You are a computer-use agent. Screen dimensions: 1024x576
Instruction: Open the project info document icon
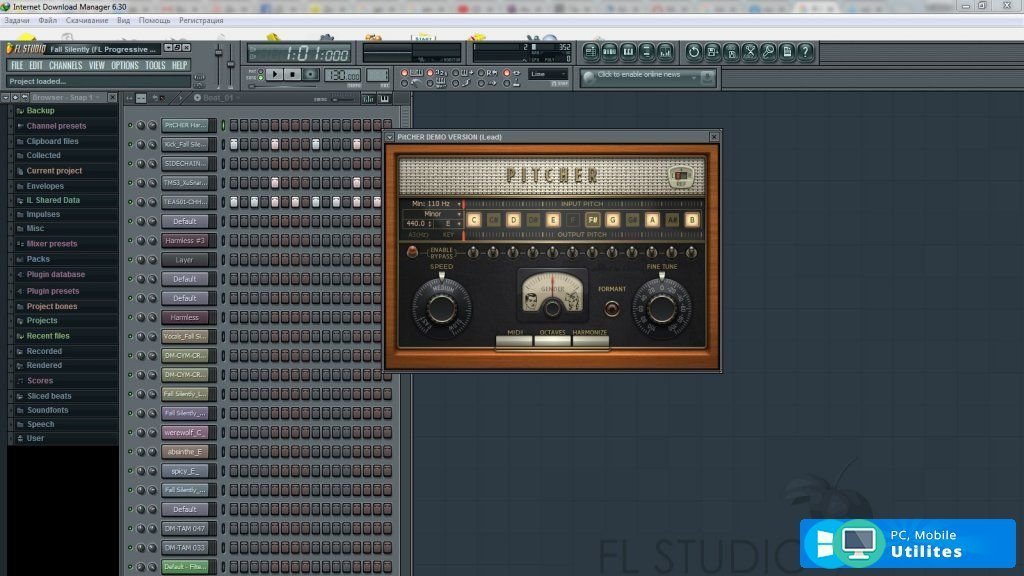click(x=787, y=52)
